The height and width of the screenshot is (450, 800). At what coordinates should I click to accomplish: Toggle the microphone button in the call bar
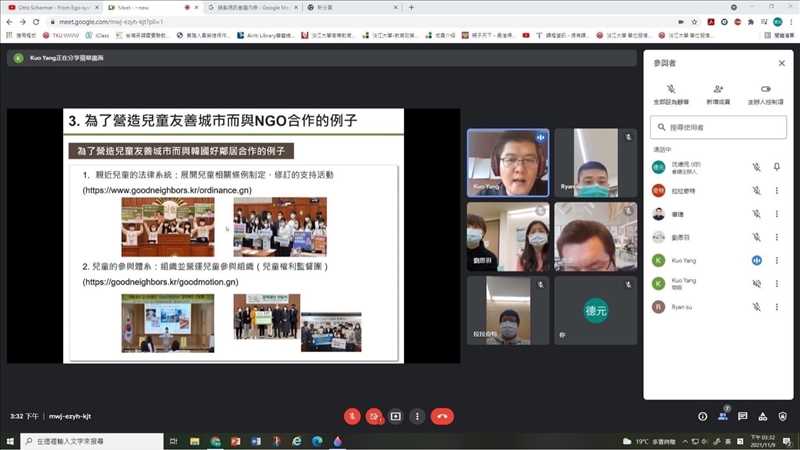click(x=352, y=416)
